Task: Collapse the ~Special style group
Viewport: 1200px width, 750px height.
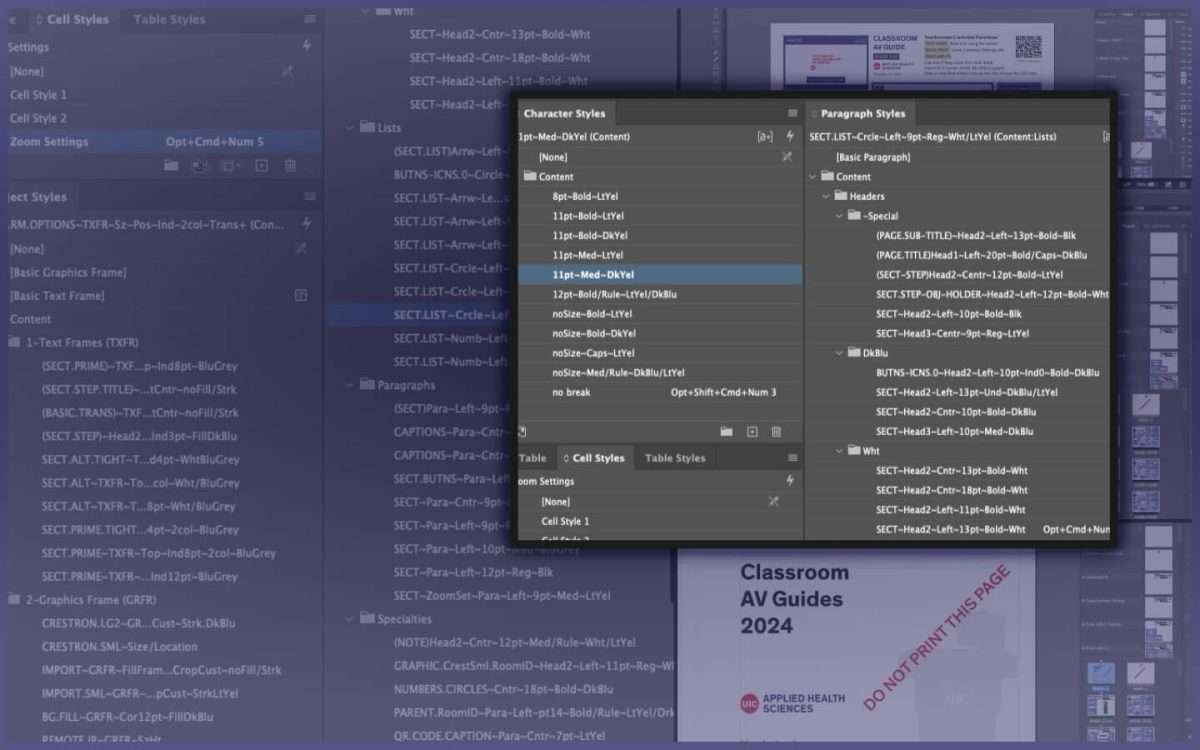Action: click(x=840, y=216)
